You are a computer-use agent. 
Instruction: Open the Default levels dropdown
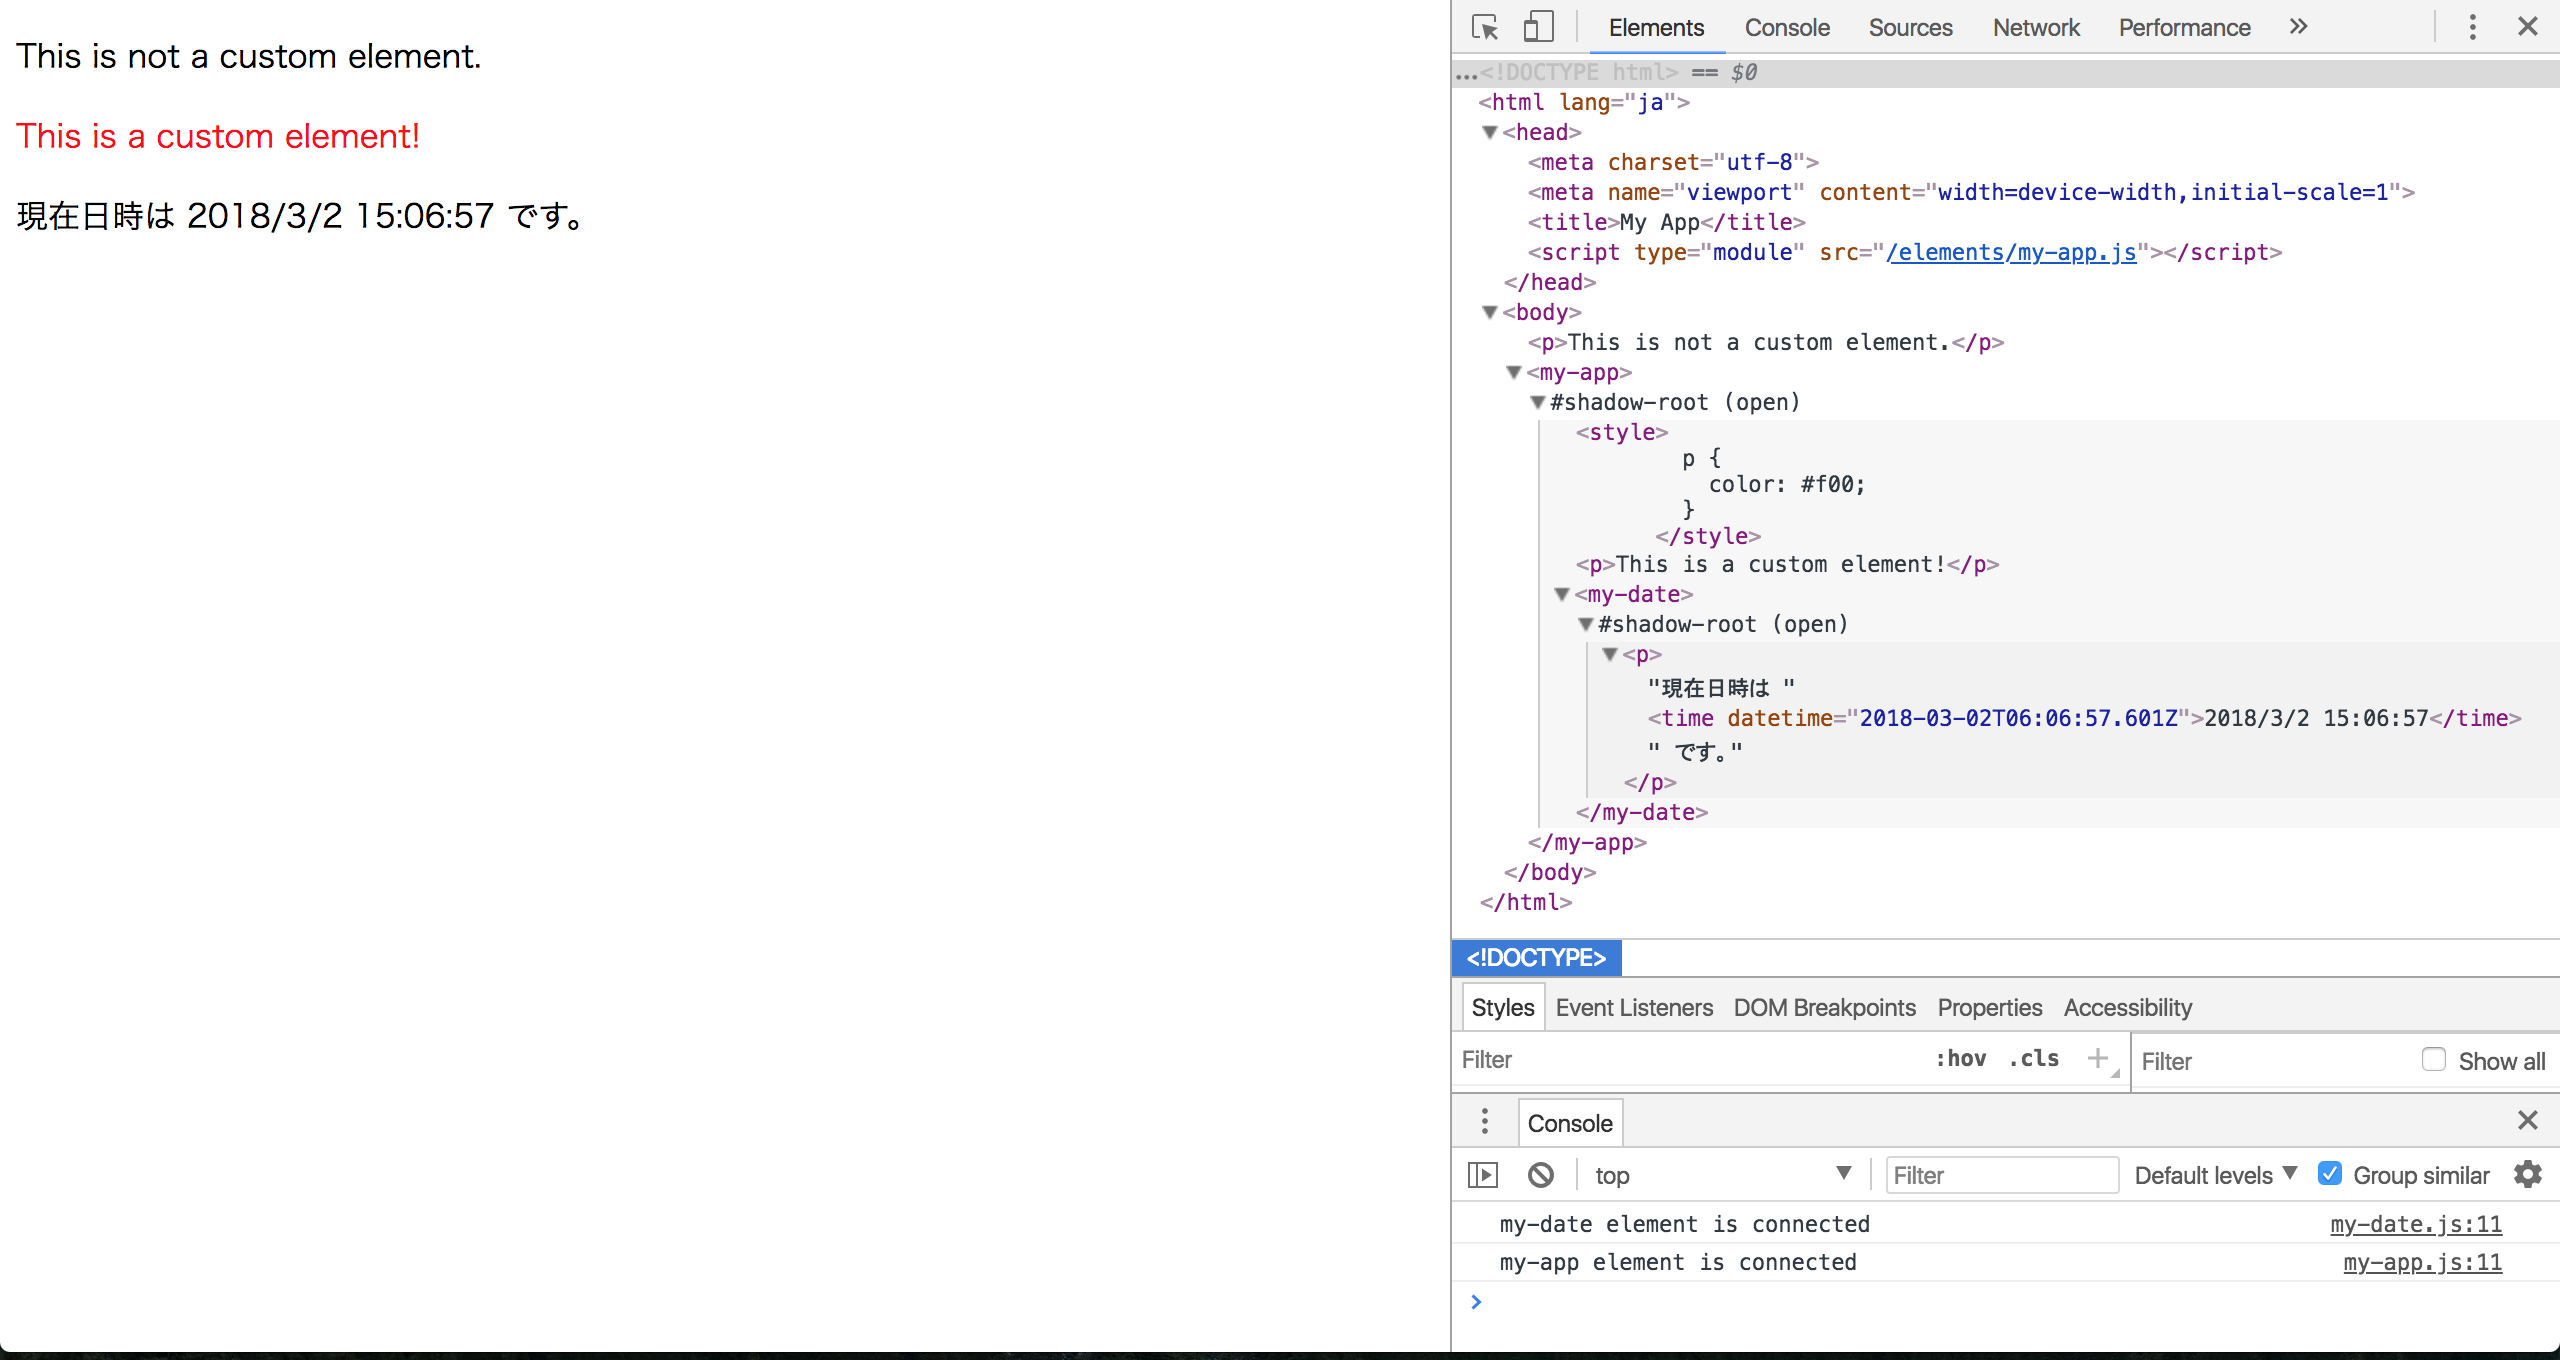pyautogui.click(x=2218, y=1174)
